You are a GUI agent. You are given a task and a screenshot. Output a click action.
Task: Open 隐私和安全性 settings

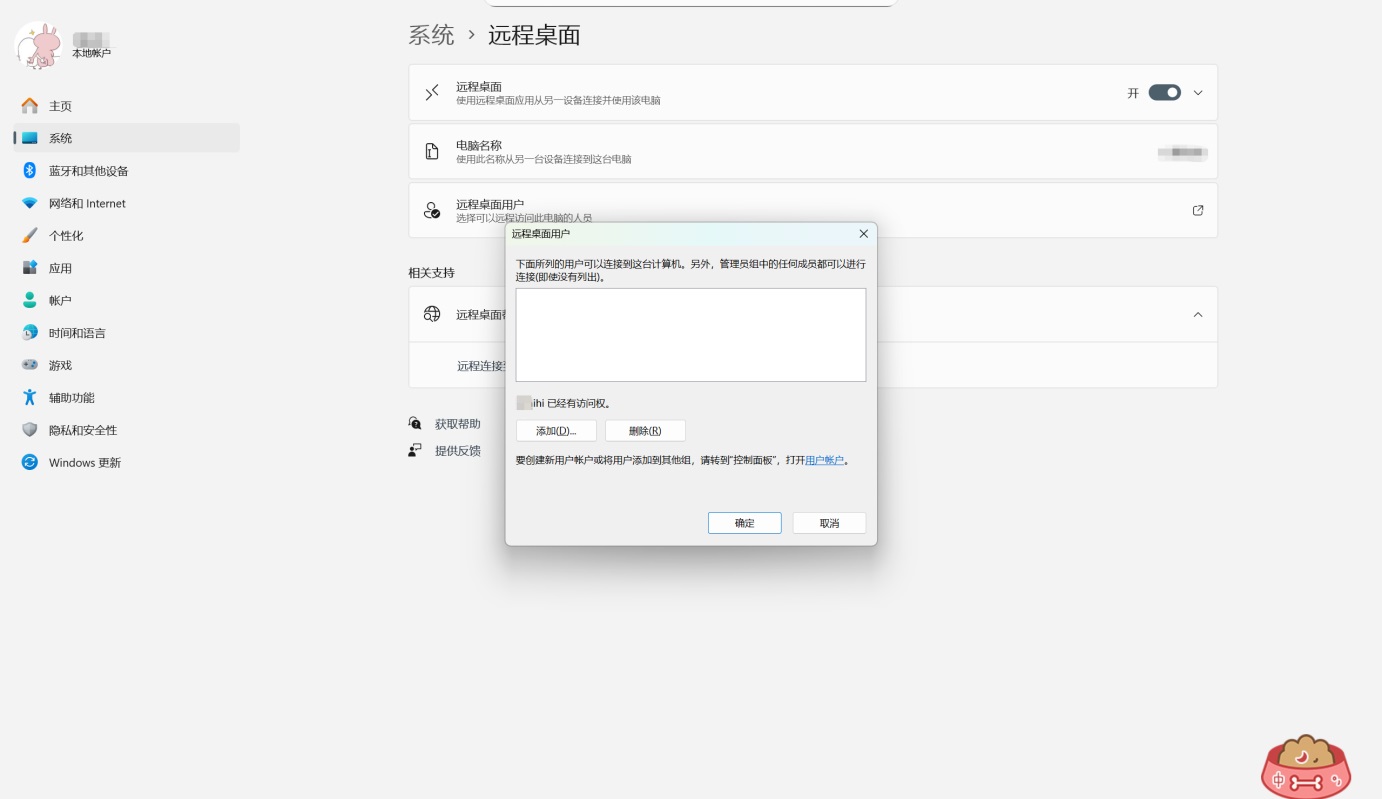point(82,429)
